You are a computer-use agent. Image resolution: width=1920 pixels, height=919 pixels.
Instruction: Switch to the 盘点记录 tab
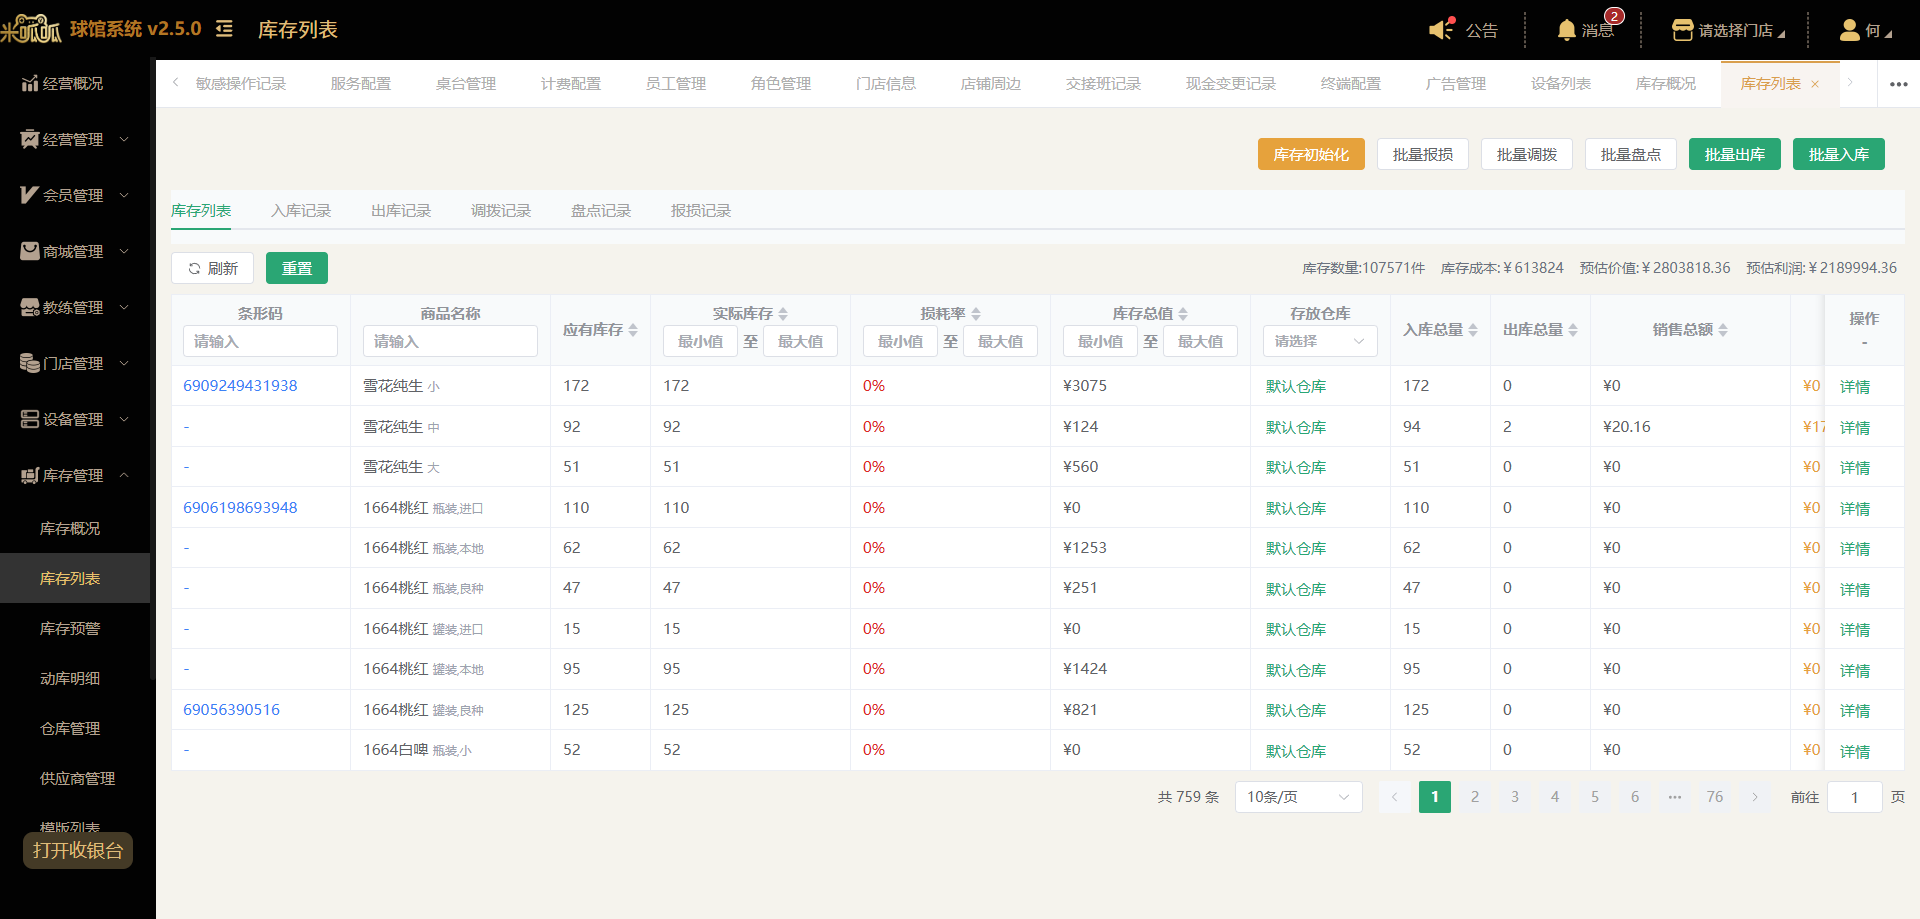[x=601, y=211]
